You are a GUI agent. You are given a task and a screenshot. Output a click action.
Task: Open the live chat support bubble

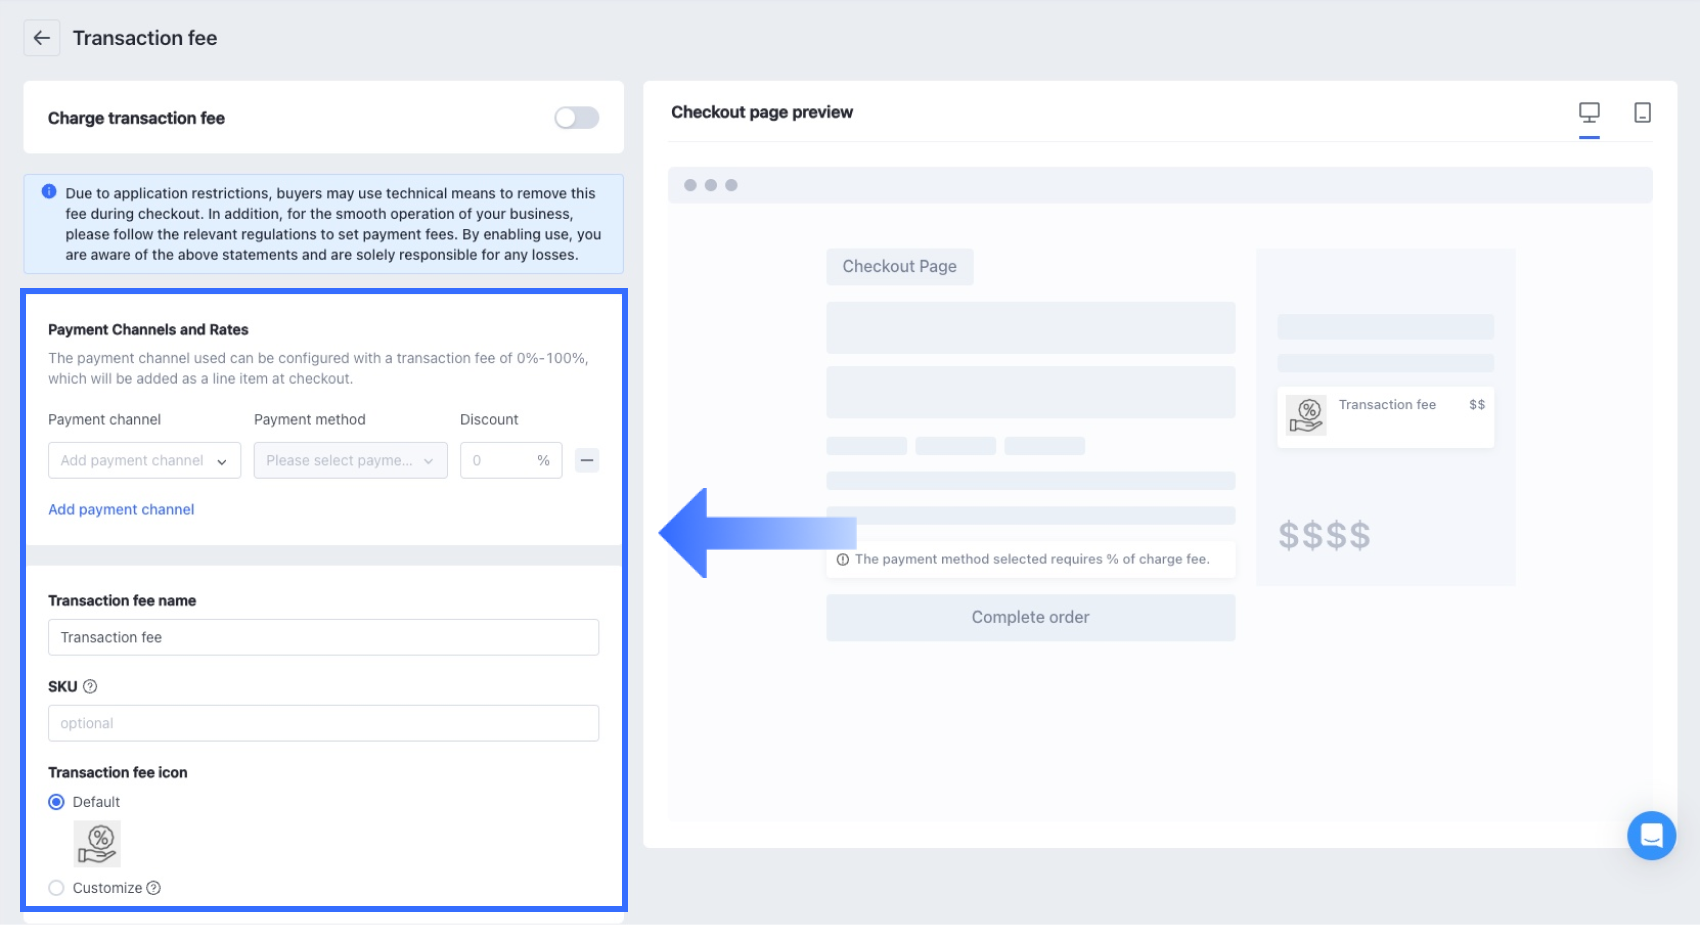pos(1651,835)
